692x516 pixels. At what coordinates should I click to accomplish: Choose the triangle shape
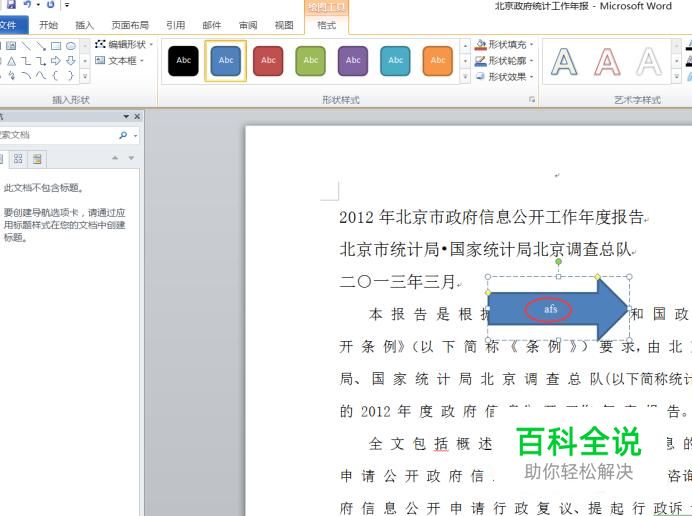coord(11,60)
